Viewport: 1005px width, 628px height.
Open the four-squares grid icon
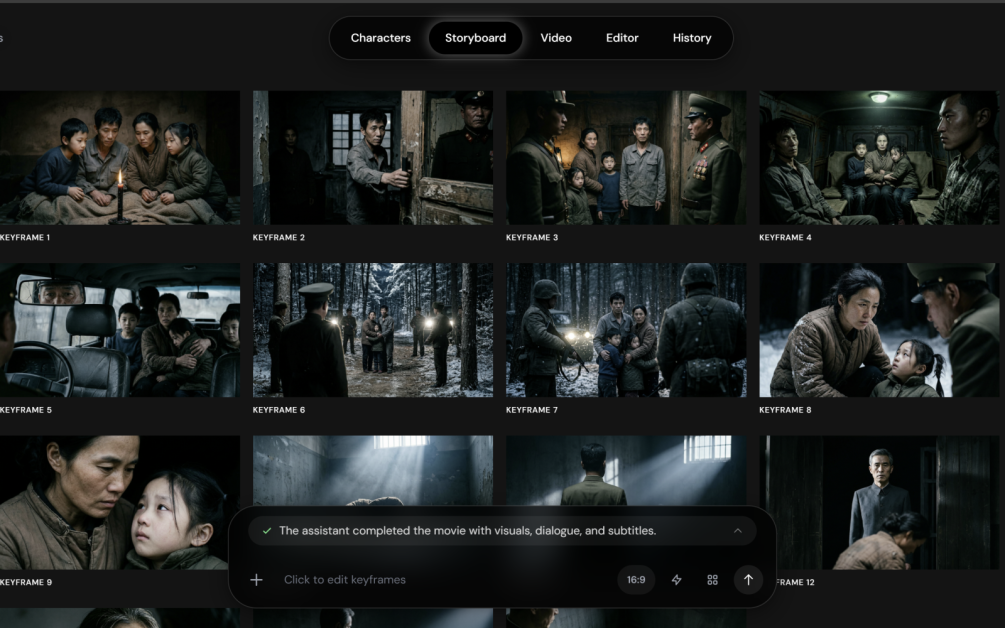pyautogui.click(x=712, y=580)
